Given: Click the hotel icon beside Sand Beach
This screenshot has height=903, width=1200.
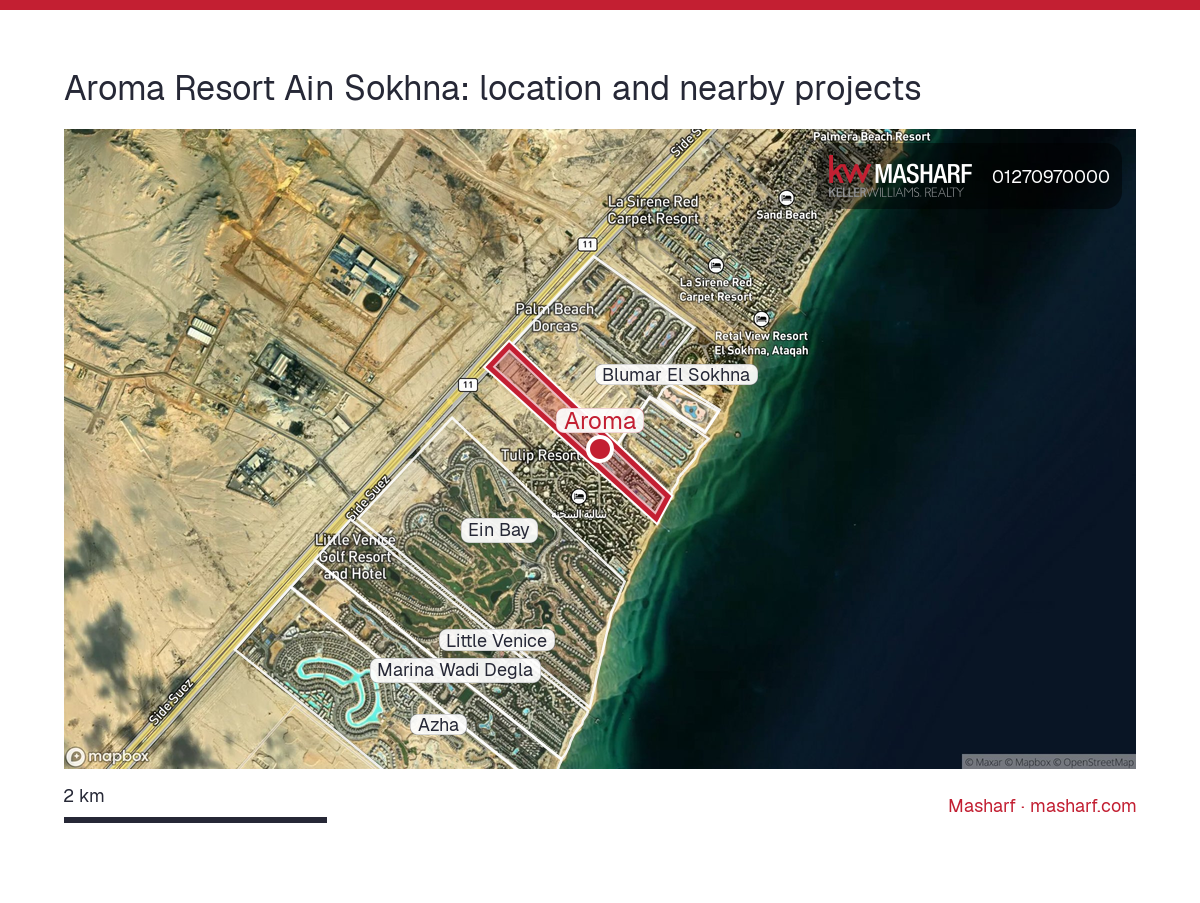Looking at the screenshot, I should (787, 198).
